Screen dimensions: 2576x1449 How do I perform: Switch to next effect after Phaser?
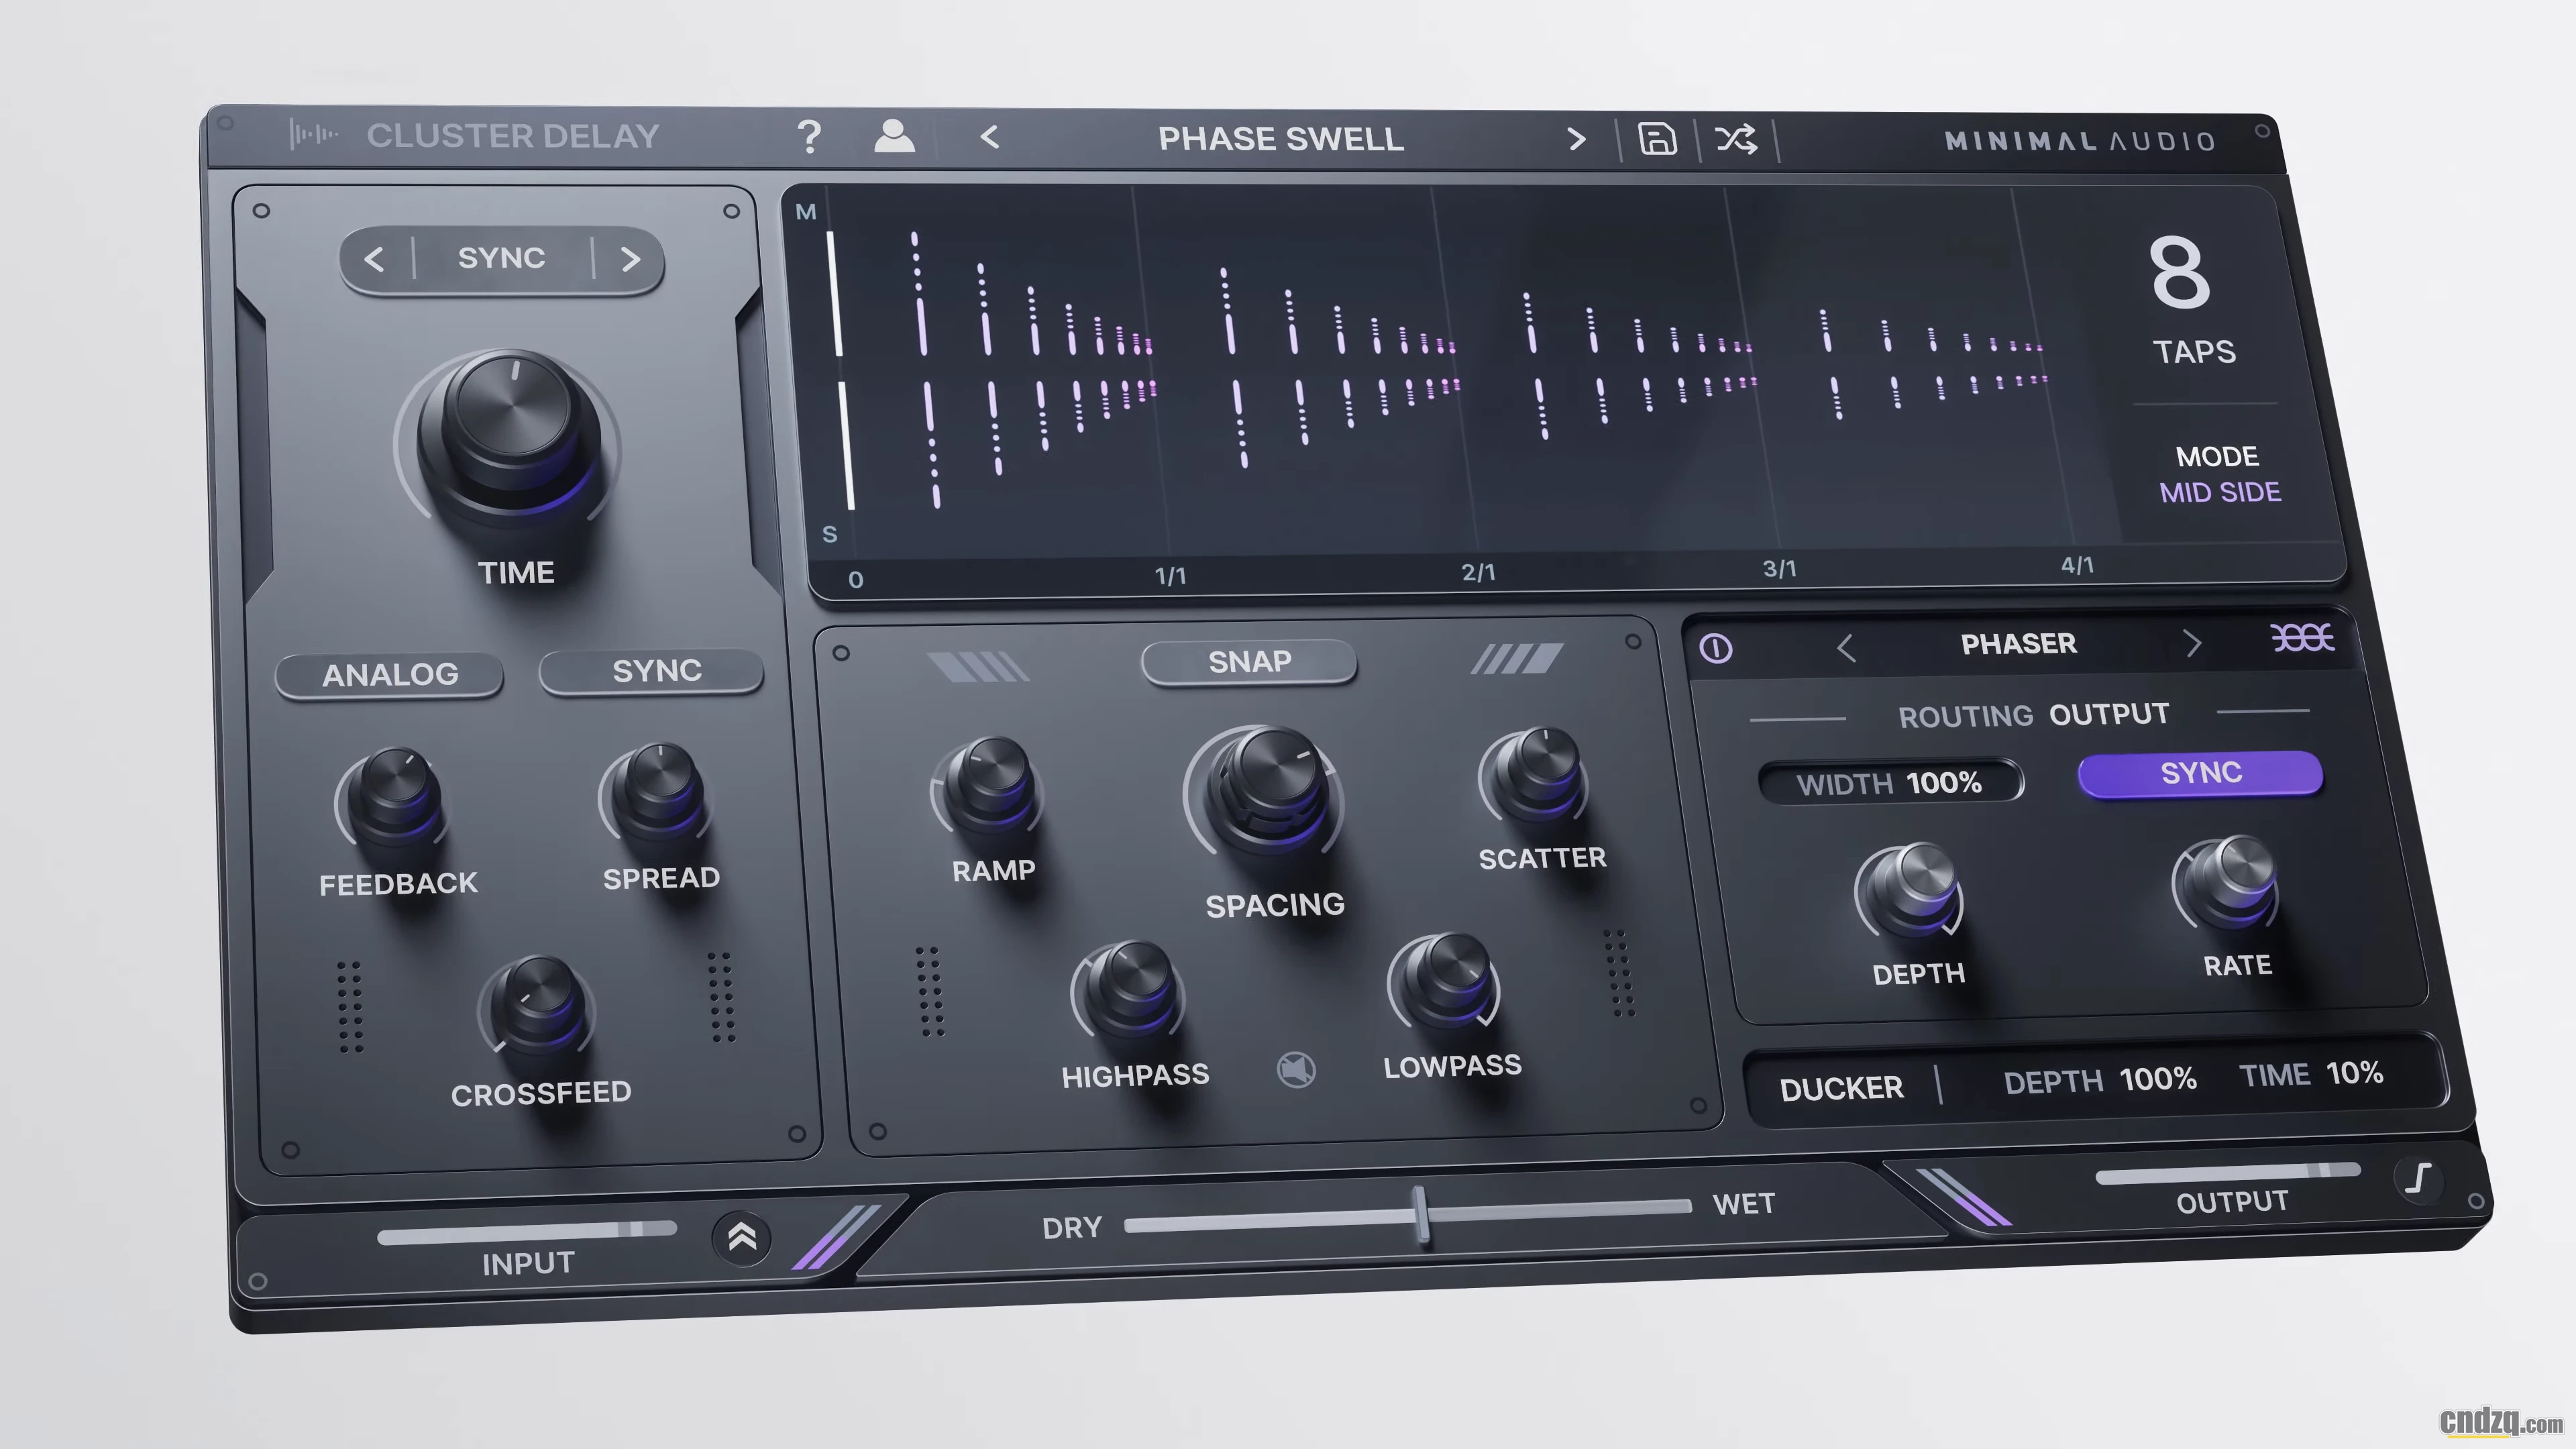pyautogui.click(x=2192, y=643)
